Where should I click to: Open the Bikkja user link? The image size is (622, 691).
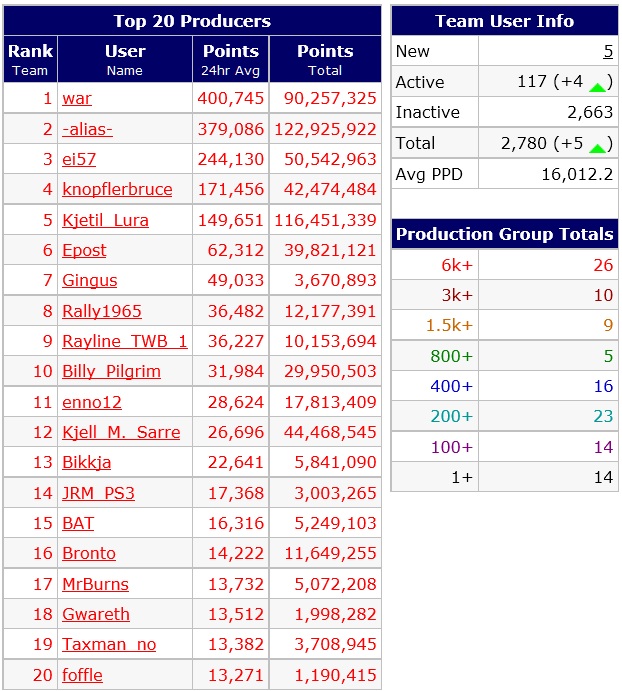pos(86,462)
